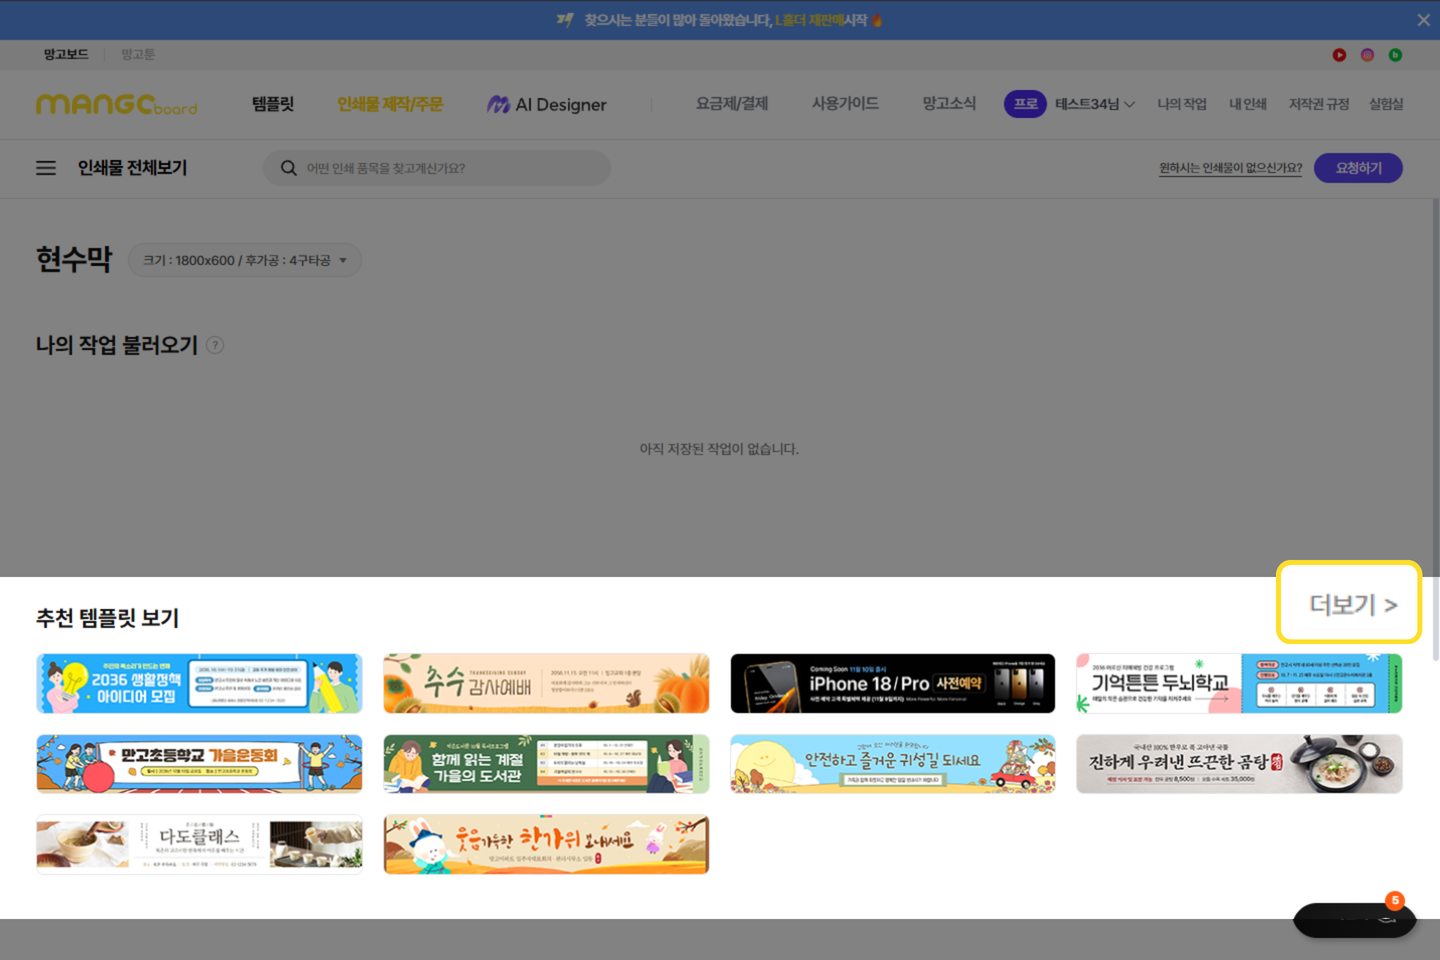
Task: Open the 한가위 보내세요 banner template
Action: (546, 844)
